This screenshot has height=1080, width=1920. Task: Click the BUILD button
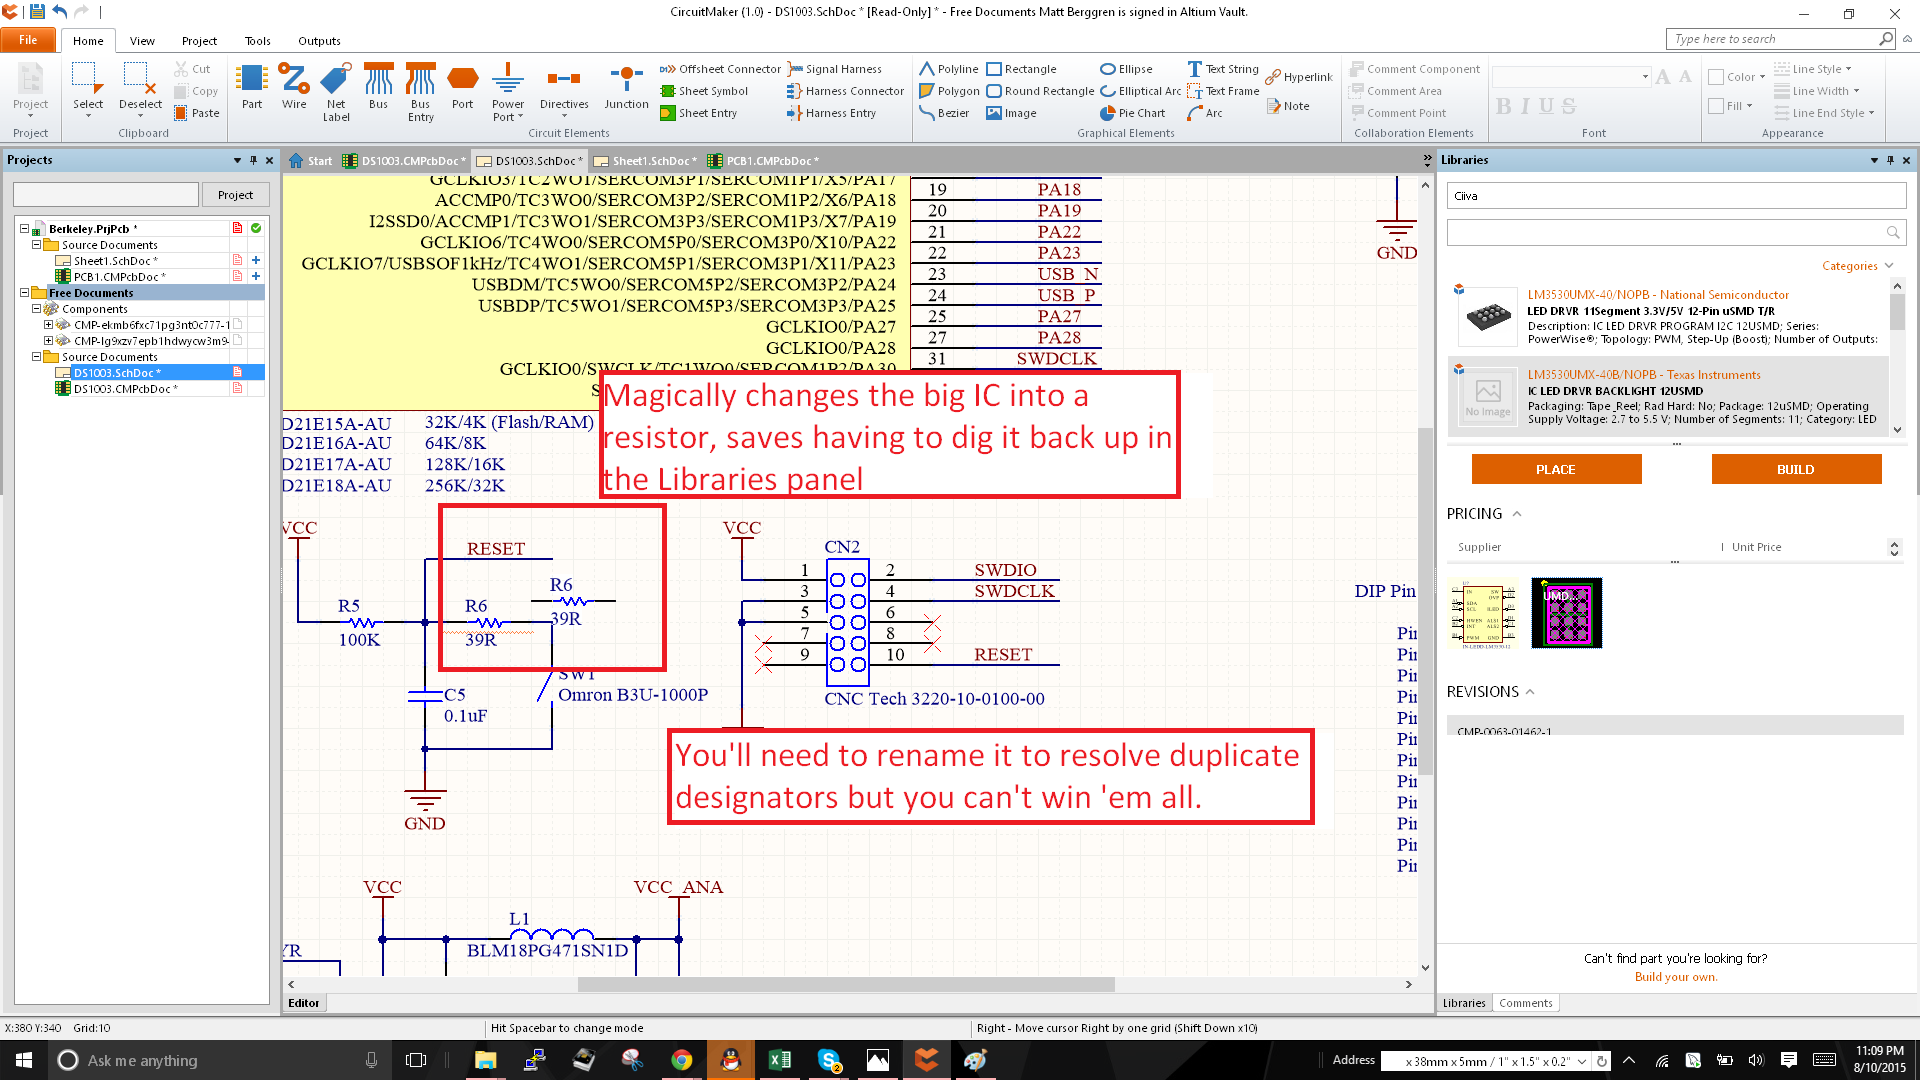pos(1796,469)
